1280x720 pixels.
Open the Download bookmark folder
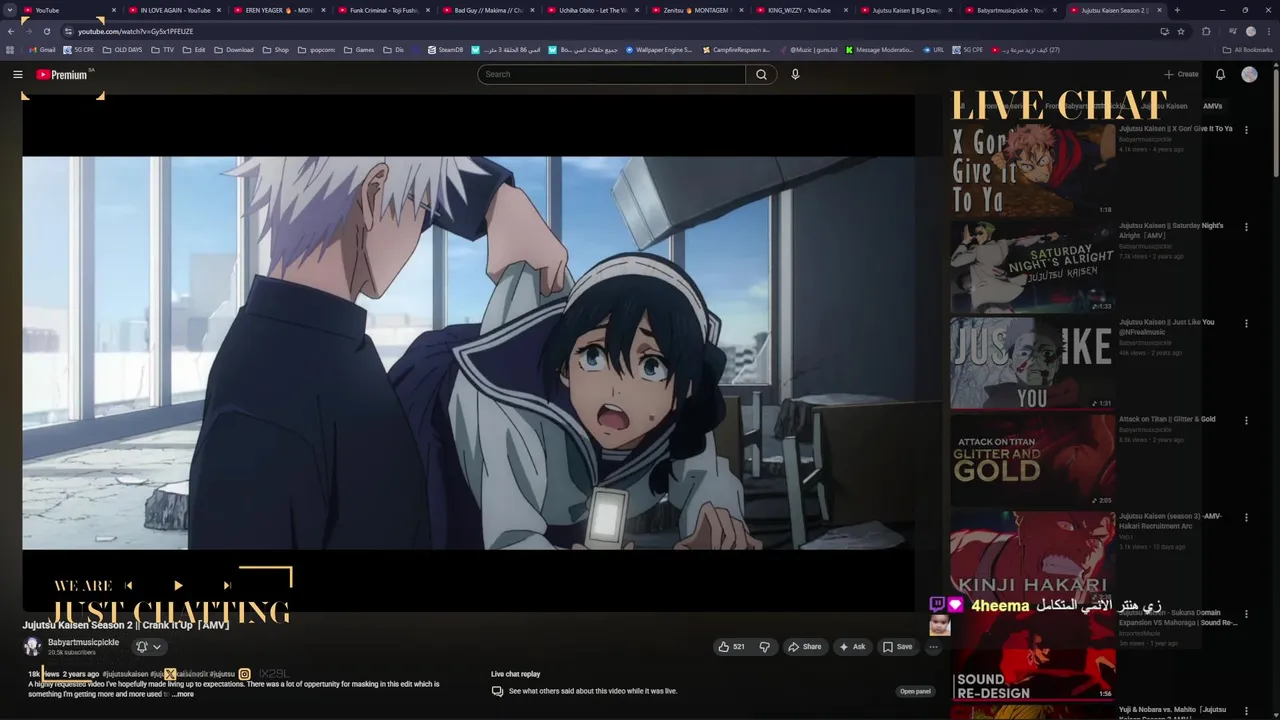coord(234,50)
